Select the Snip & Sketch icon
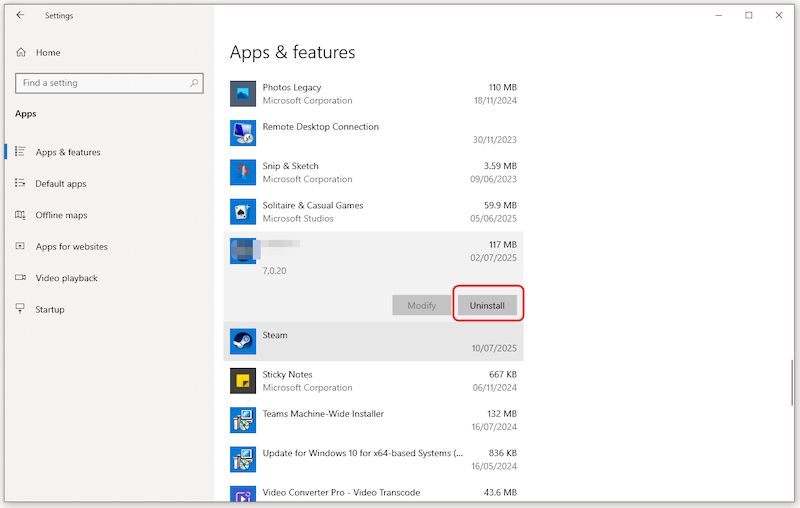The width and height of the screenshot is (800, 508). coord(243,172)
